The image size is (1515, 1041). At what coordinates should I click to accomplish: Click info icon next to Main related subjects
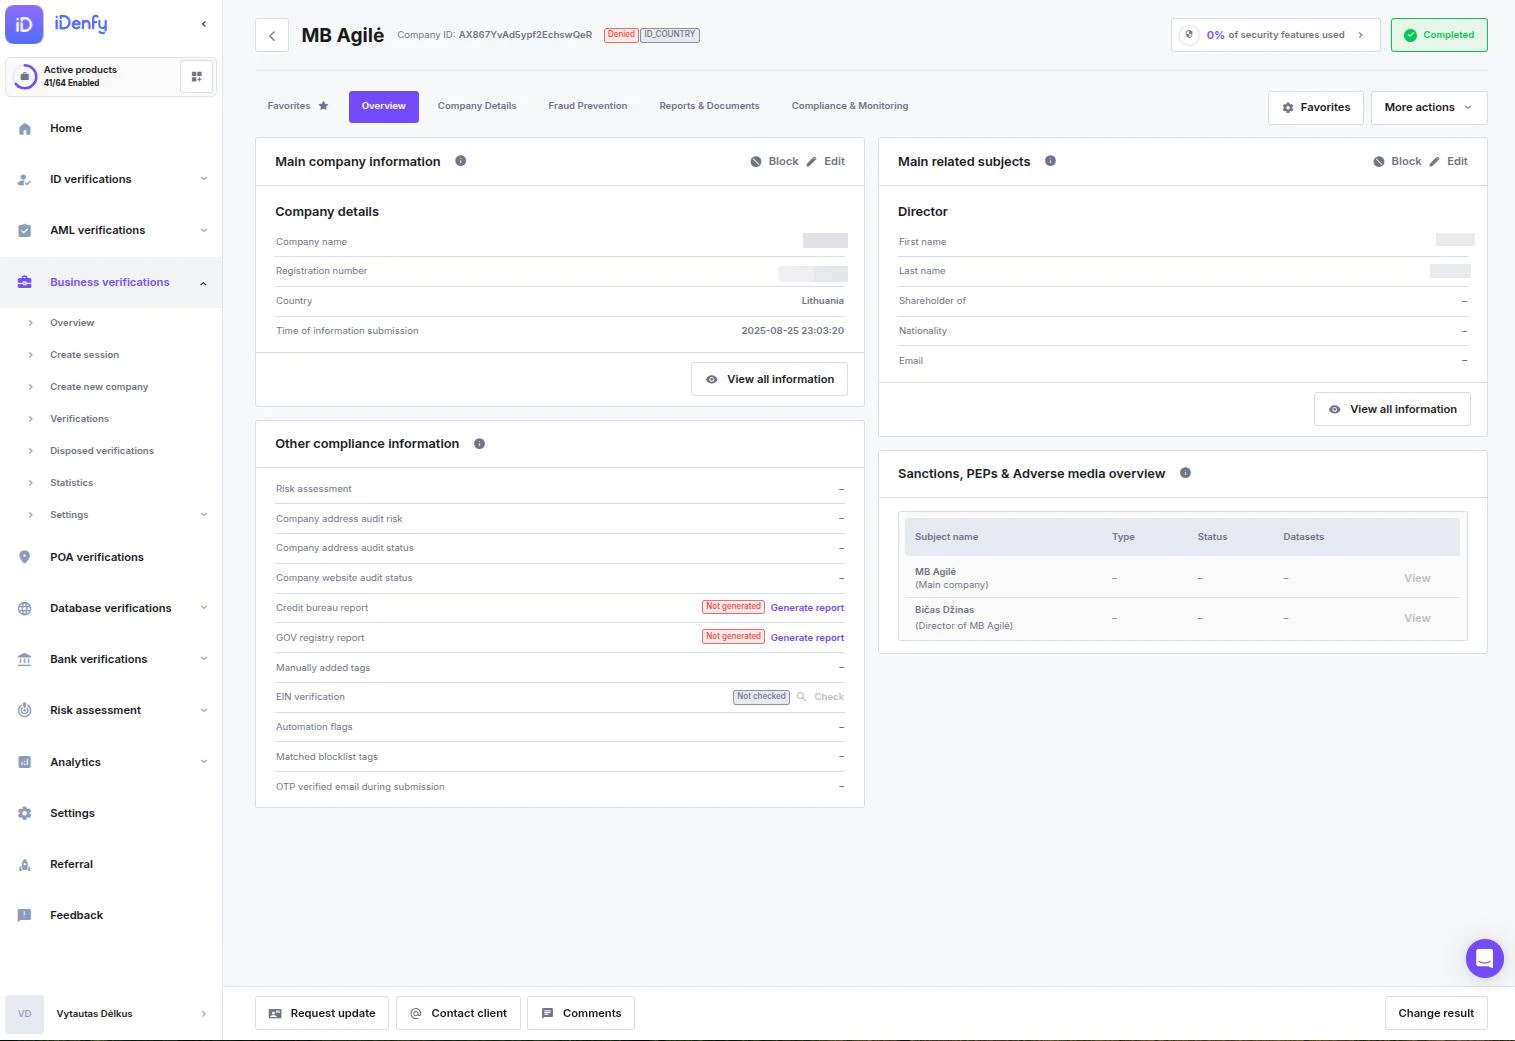(x=1050, y=161)
